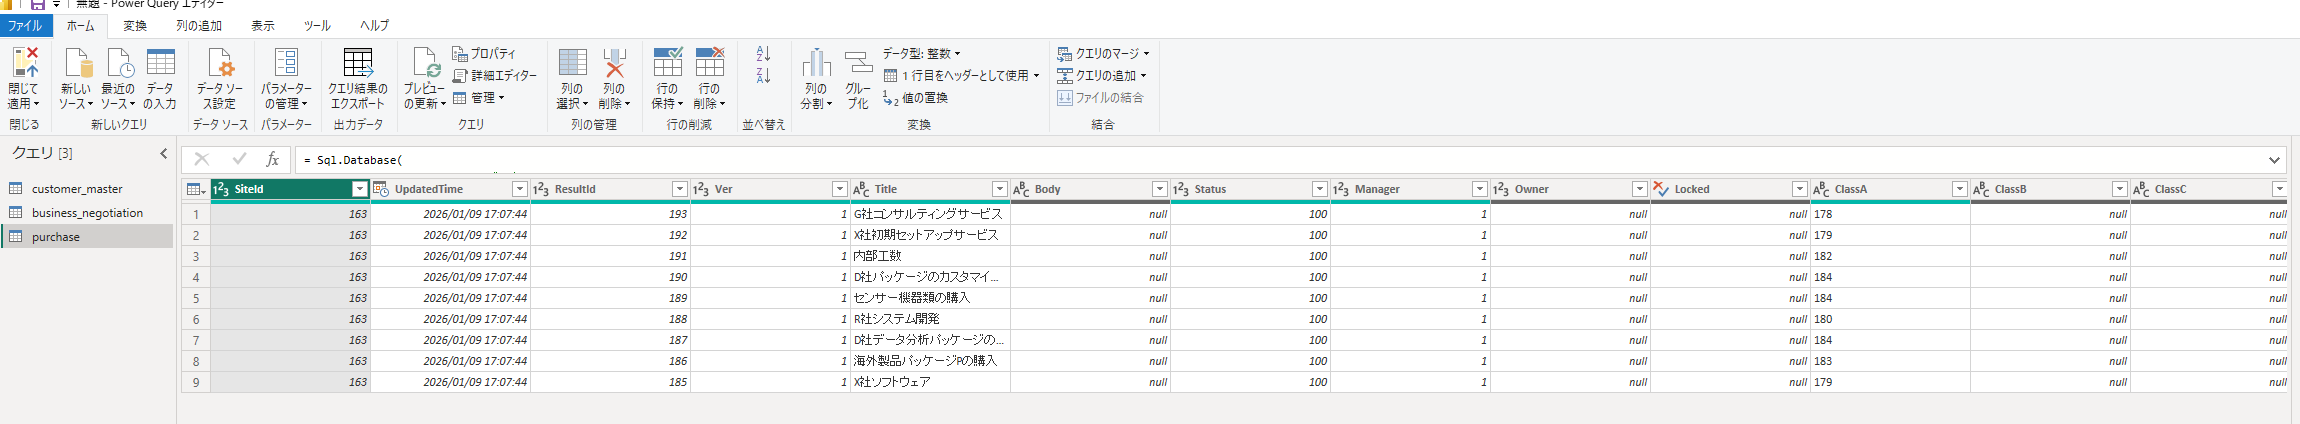Select the customer_master query
This screenshot has width=2300, height=424.
pyautogui.click(x=77, y=189)
